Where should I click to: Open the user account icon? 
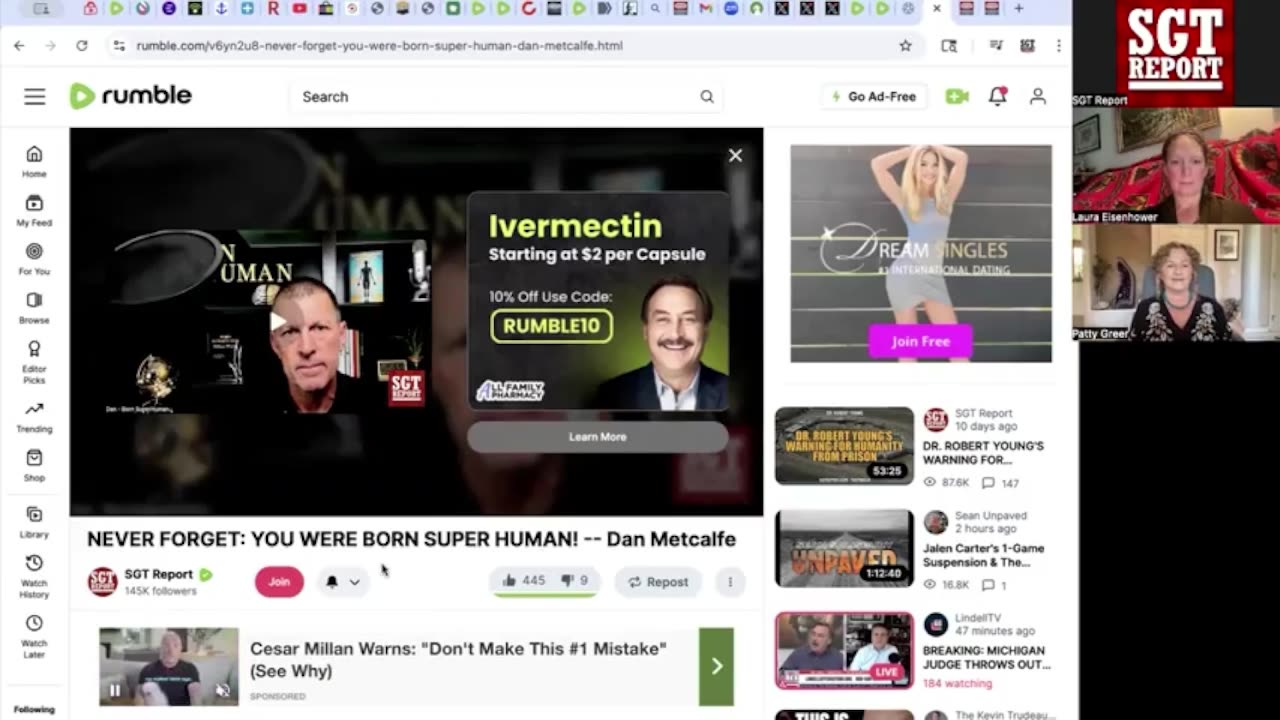1038,96
